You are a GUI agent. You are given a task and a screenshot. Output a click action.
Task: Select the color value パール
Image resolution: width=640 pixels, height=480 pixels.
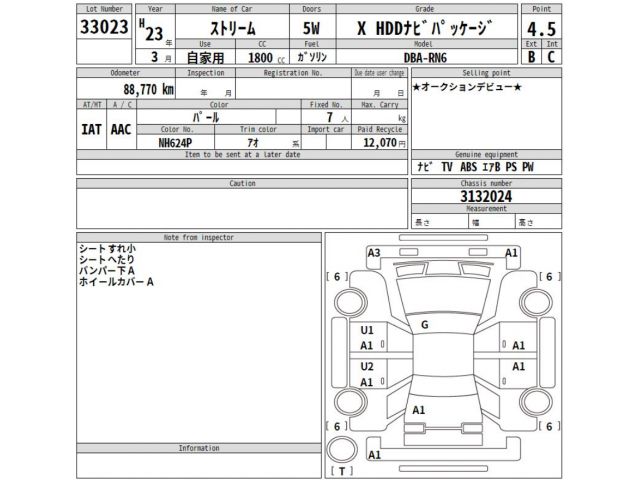(206, 118)
